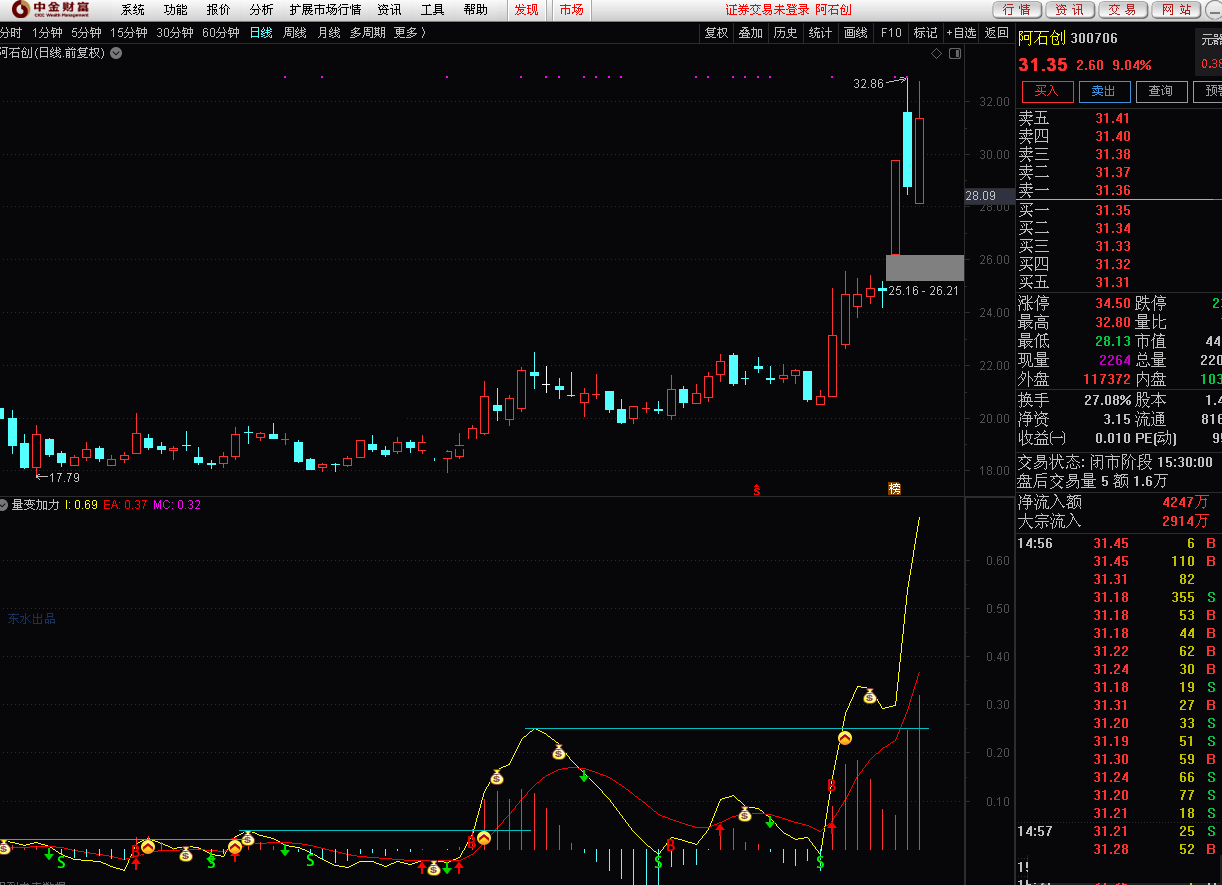Click the stock code 300706
The image size is (1222, 885).
tap(1094, 39)
